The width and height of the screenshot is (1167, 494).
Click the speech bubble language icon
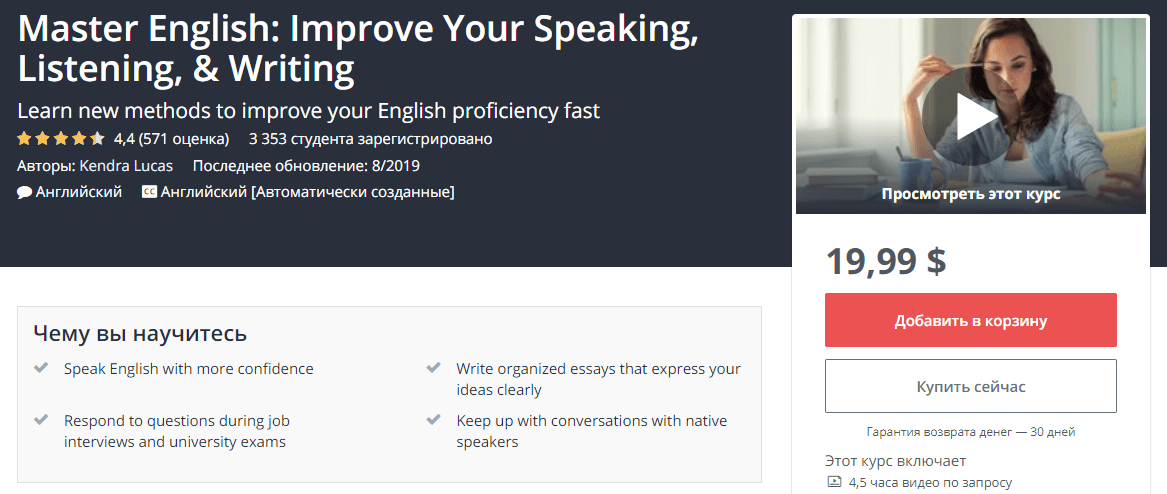24,192
